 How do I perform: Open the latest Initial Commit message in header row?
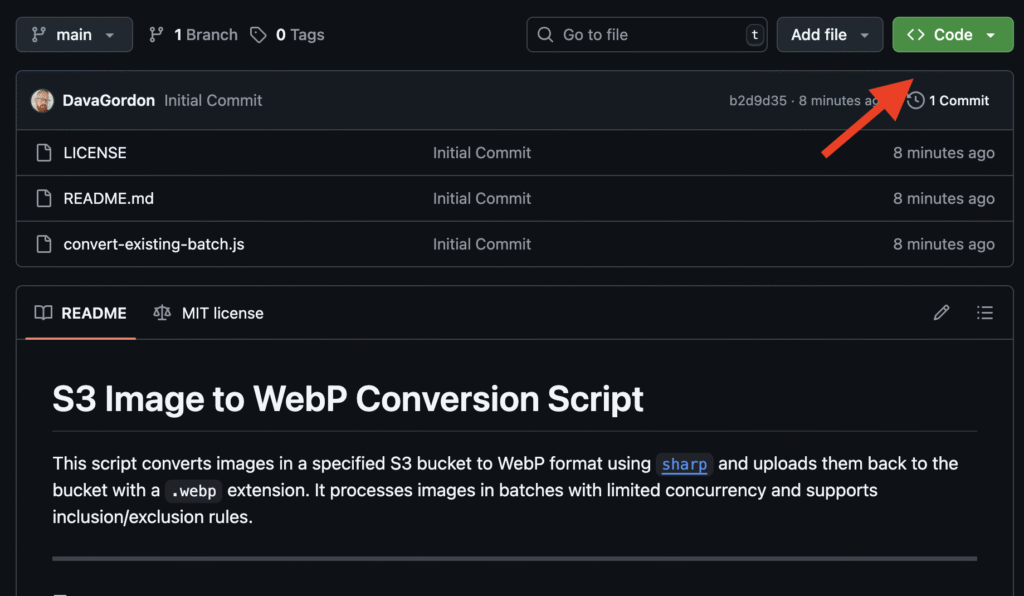click(213, 101)
